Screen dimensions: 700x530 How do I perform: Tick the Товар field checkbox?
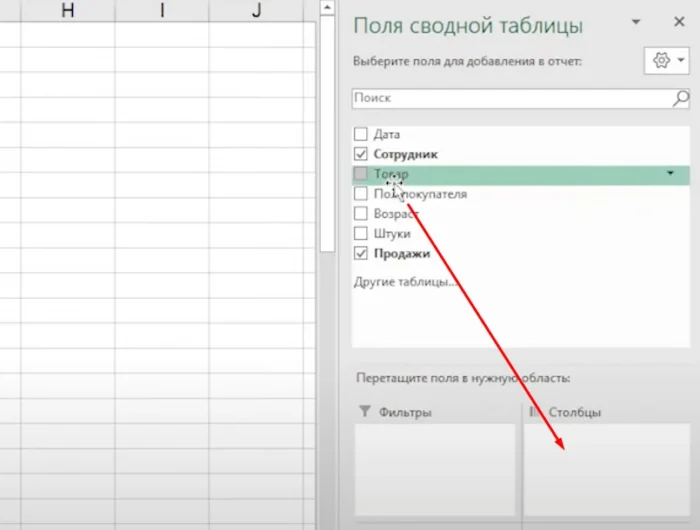coord(361,174)
